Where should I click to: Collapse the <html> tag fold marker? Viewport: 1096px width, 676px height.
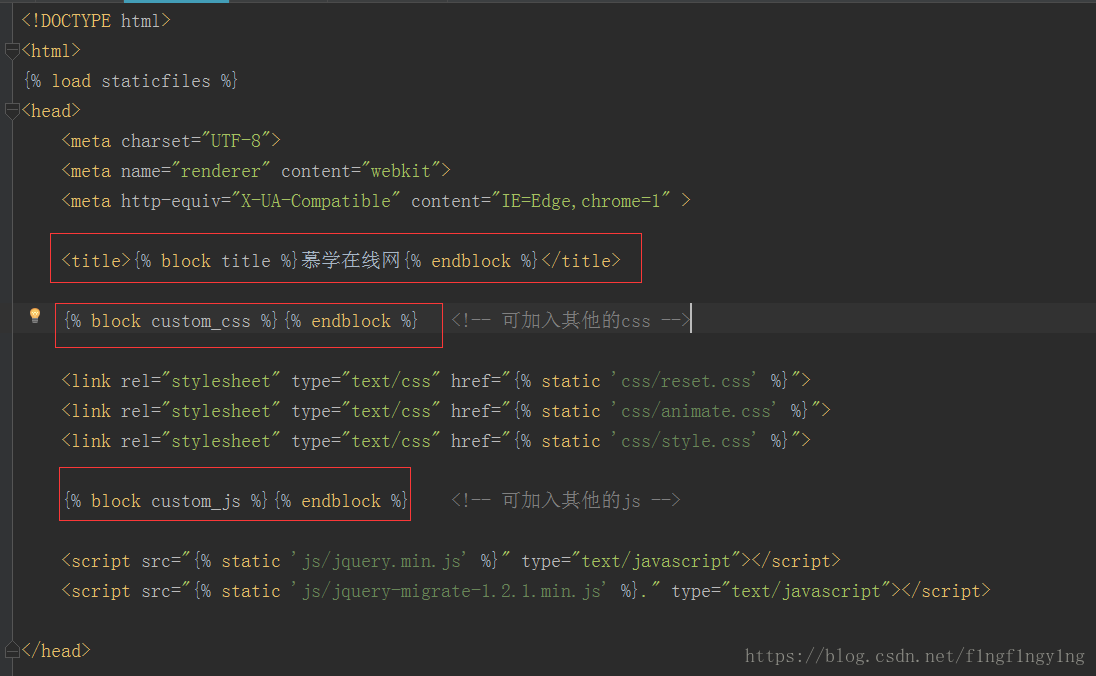pos(12,51)
